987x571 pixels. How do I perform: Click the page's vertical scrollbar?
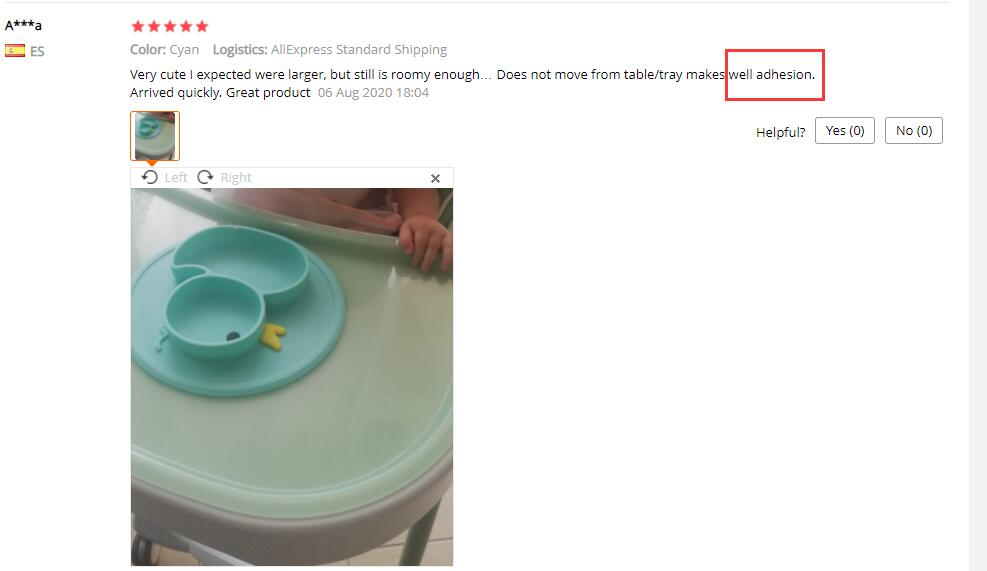click(x=978, y=285)
